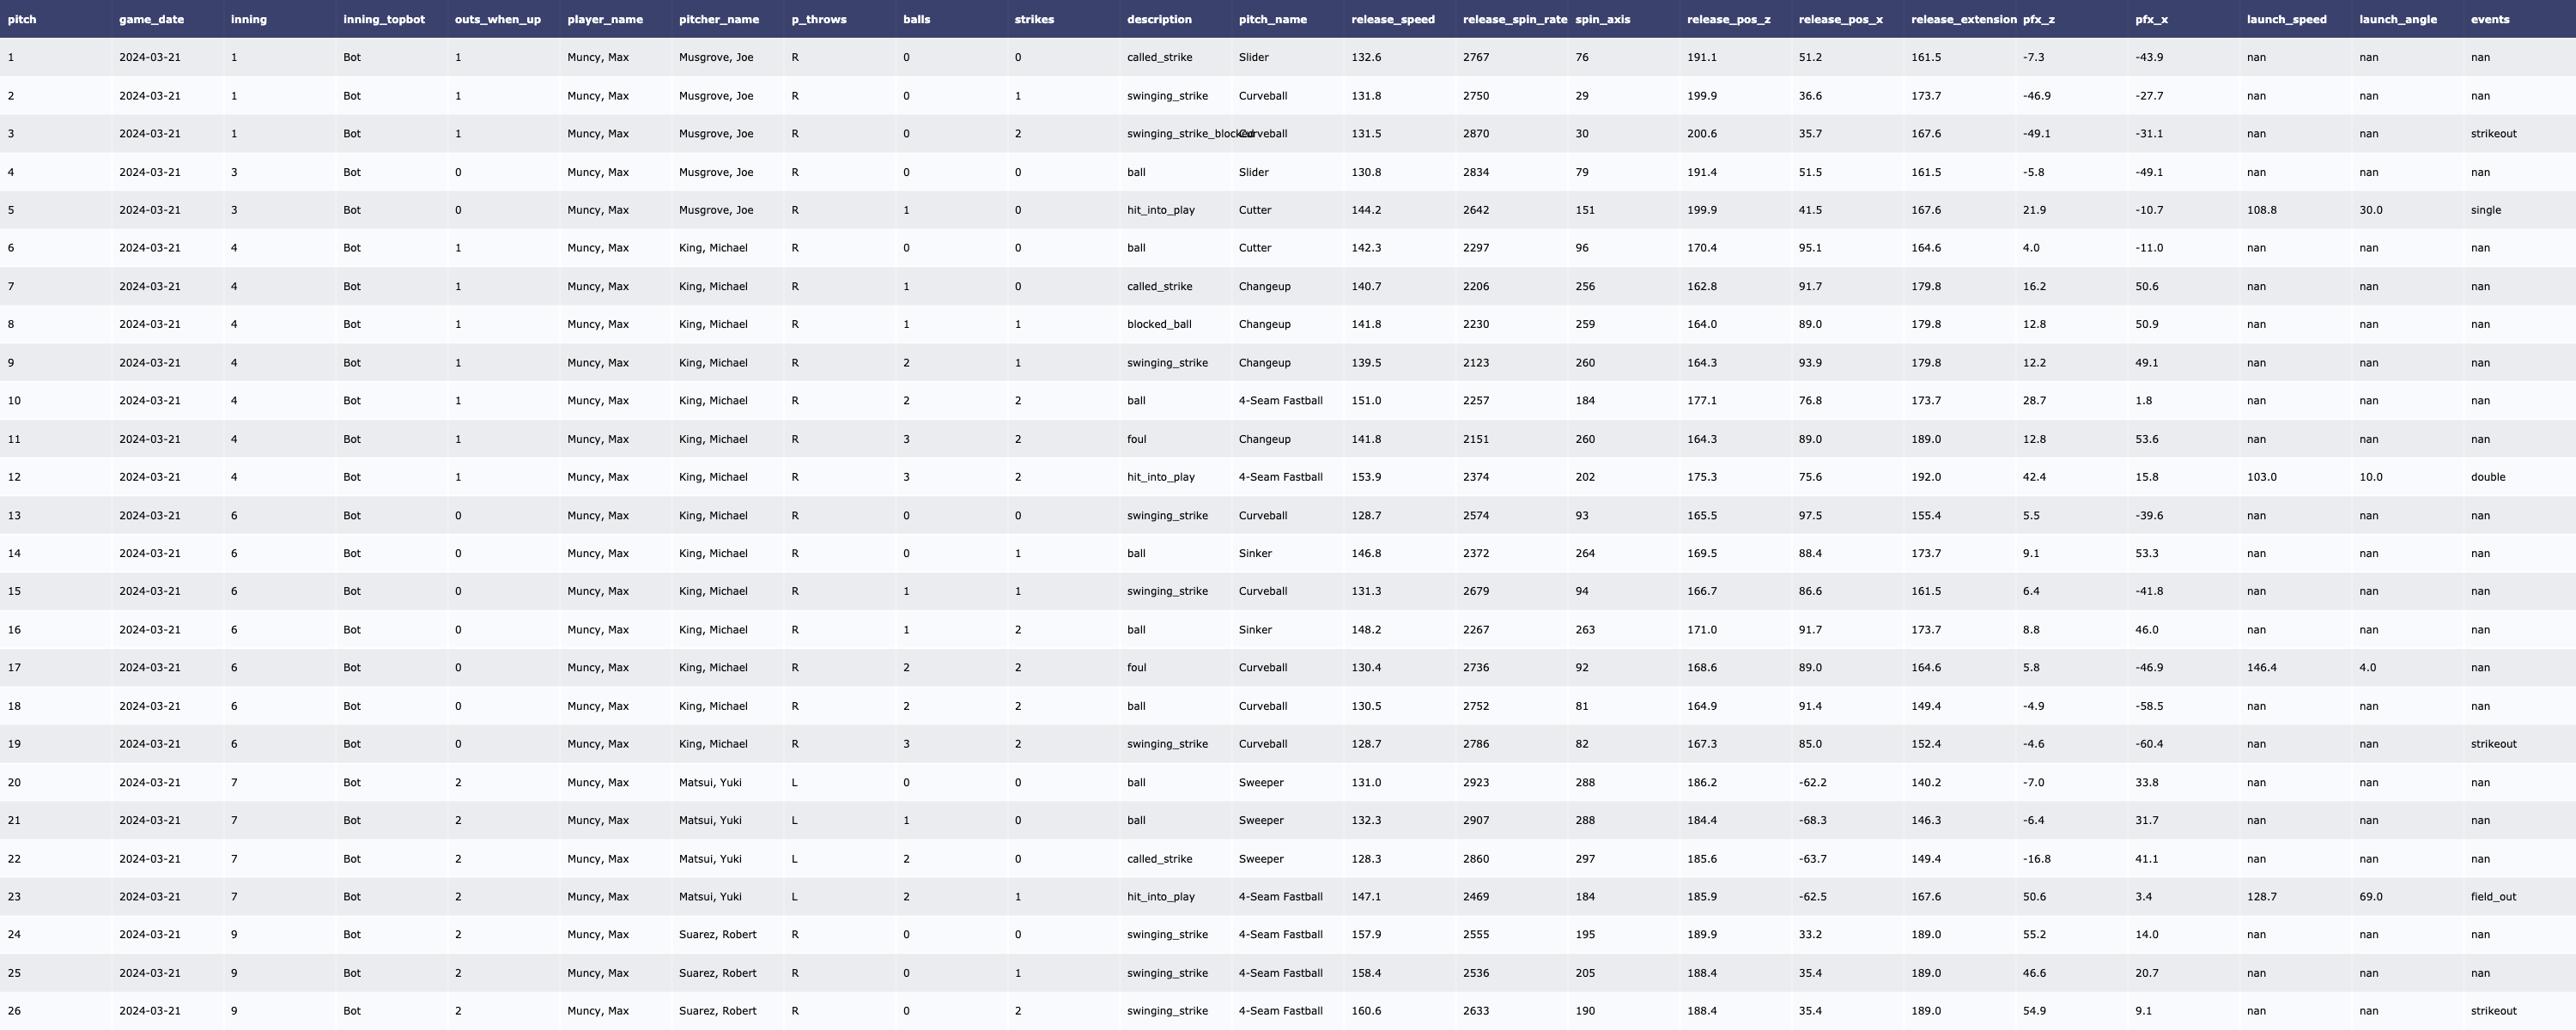Select launch angle value 69.0
This screenshot has height=1030, width=2576.
2370,897
